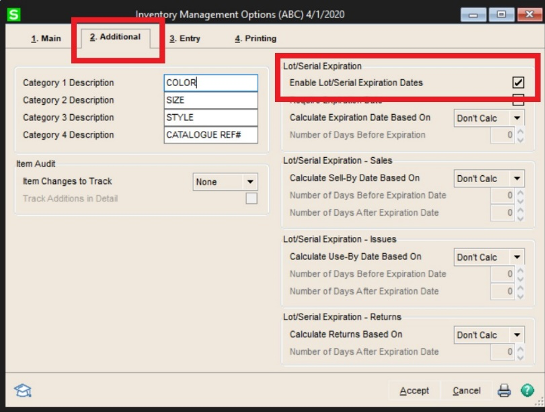Click the Category 1 Description field

(211, 83)
